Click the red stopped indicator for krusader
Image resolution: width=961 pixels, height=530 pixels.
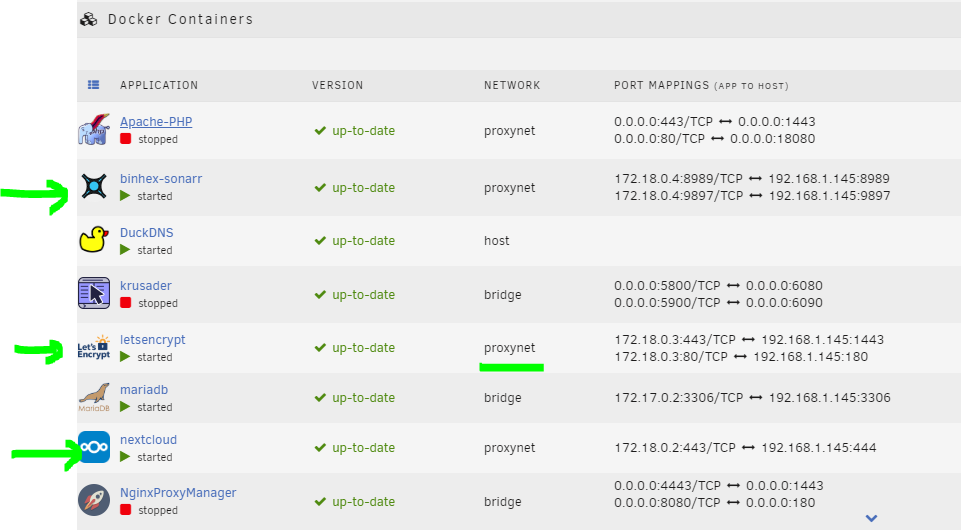pyautogui.click(x=126, y=303)
